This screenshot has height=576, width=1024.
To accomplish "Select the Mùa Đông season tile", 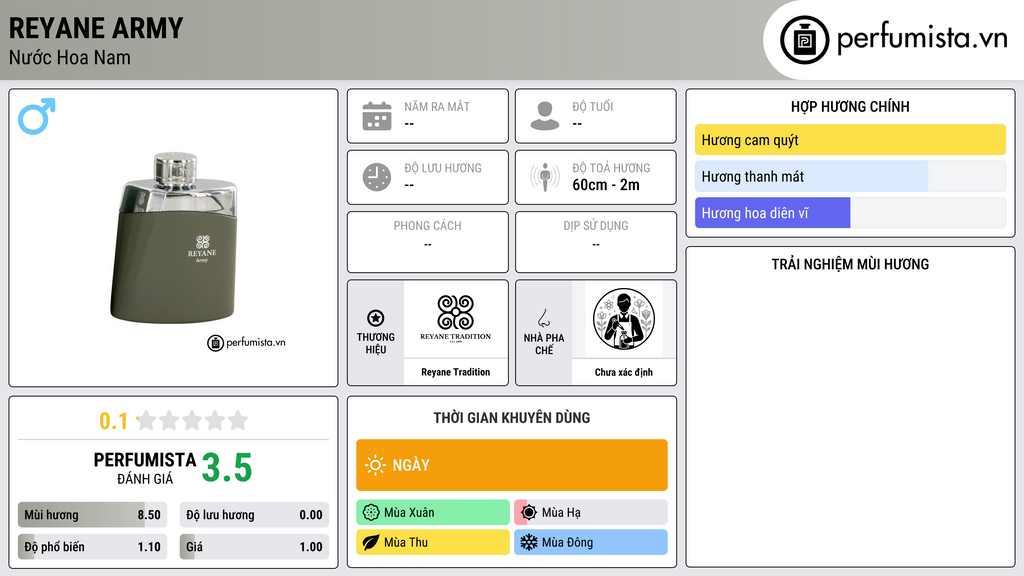I will pyautogui.click(x=590, y=543).
